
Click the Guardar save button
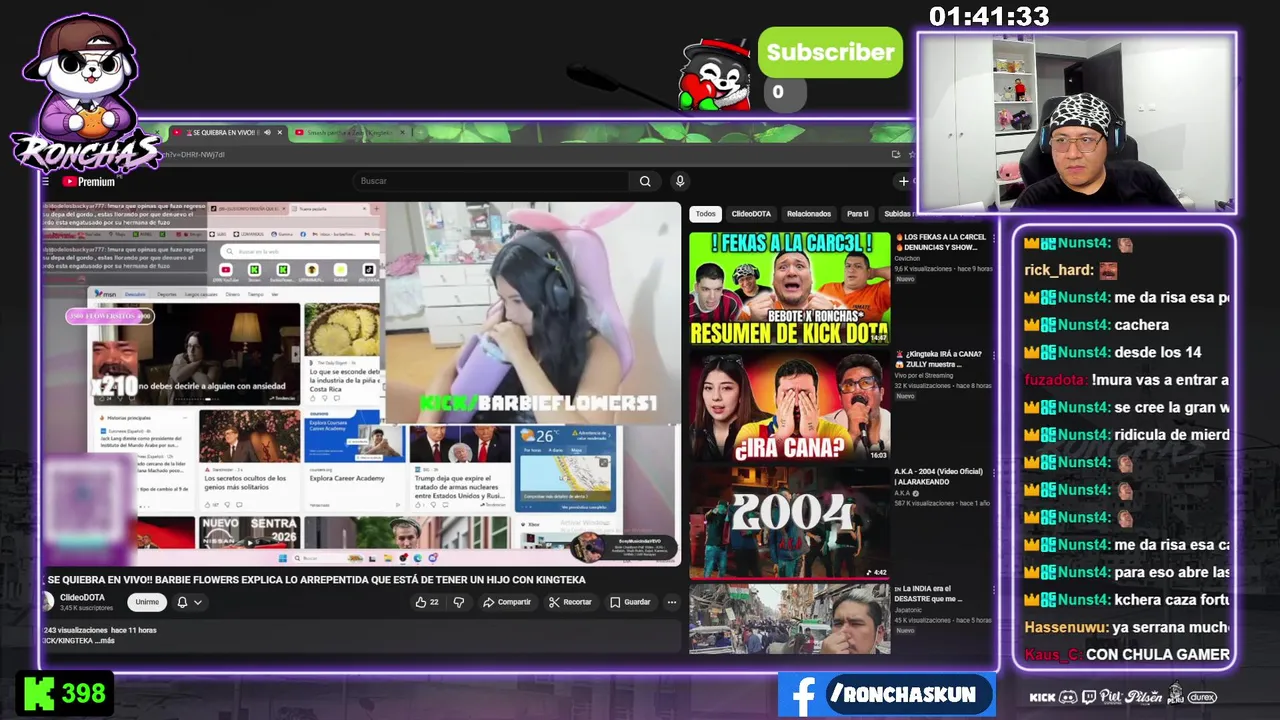(630, 602)
